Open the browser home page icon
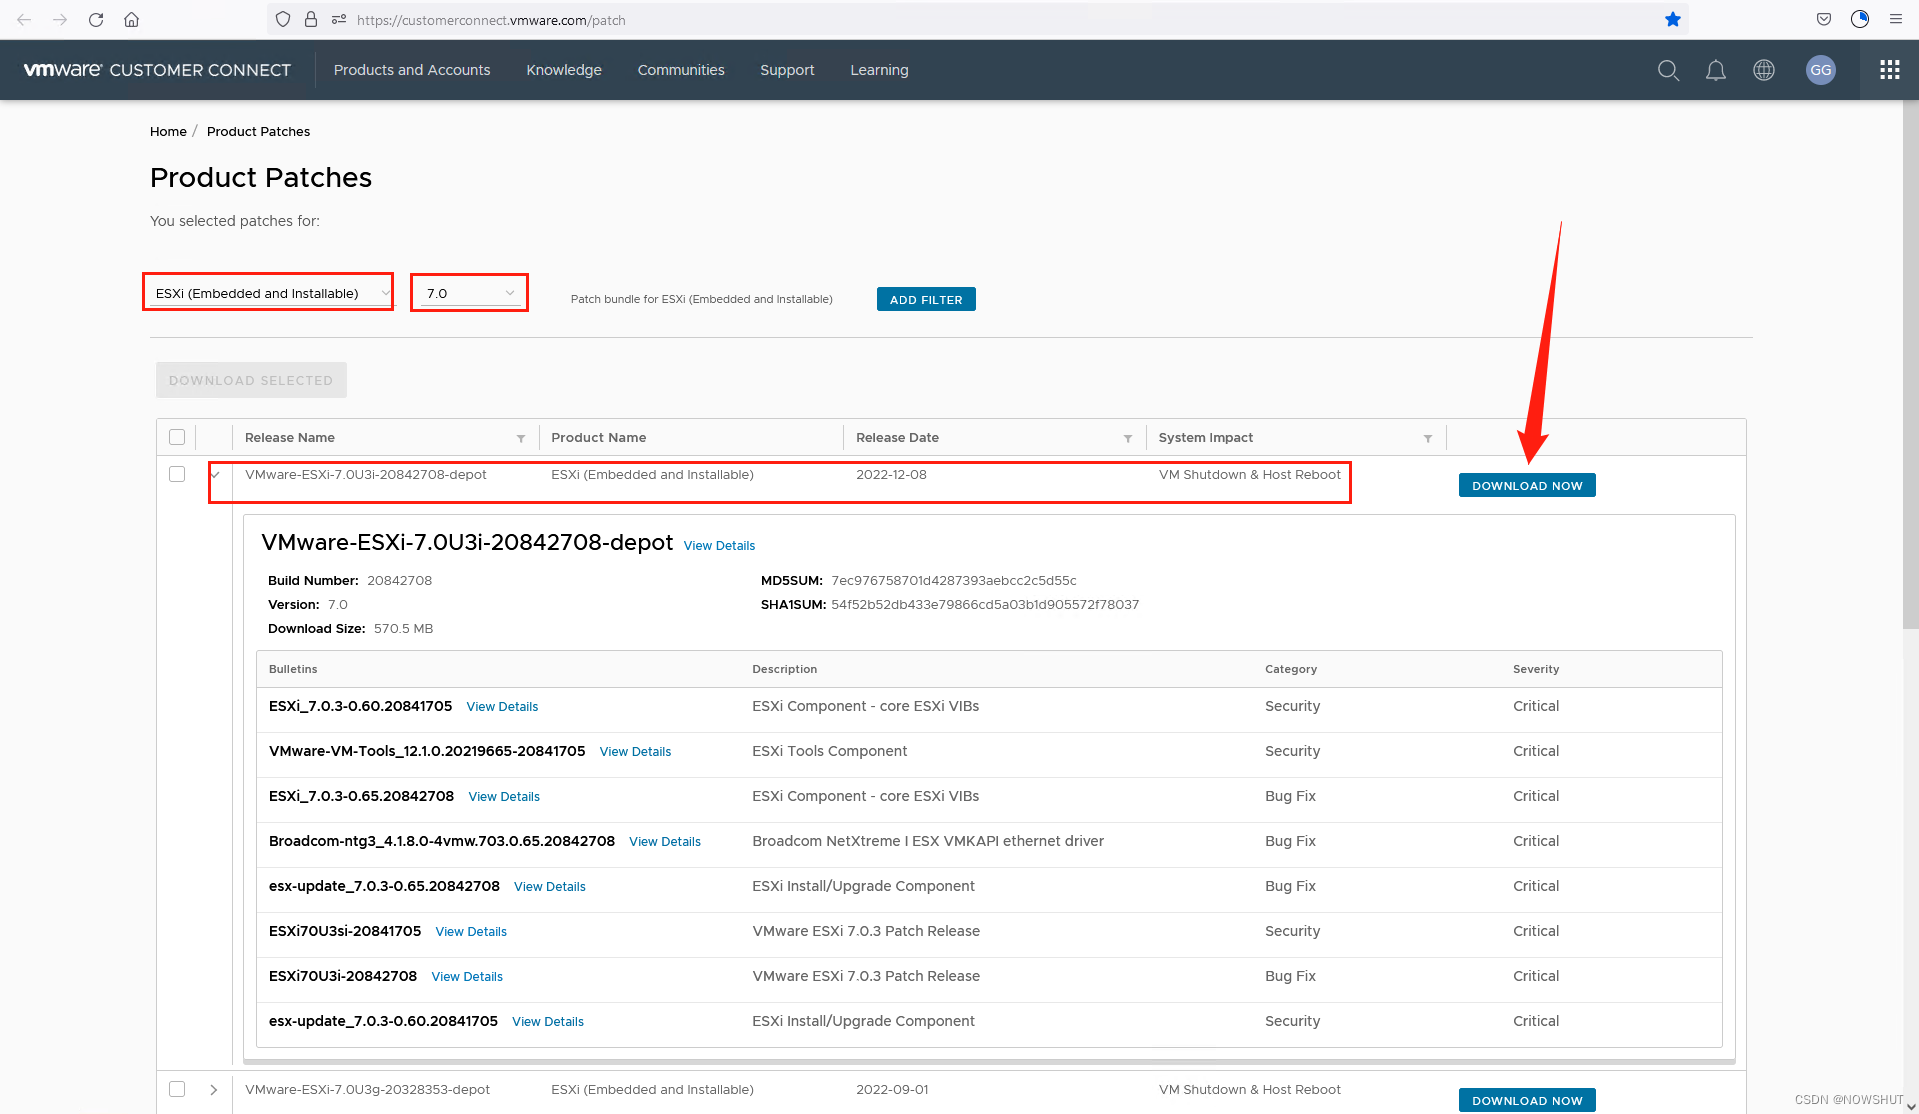The height and width of the screenshot is (1114, 1919). tap(131, 19)
